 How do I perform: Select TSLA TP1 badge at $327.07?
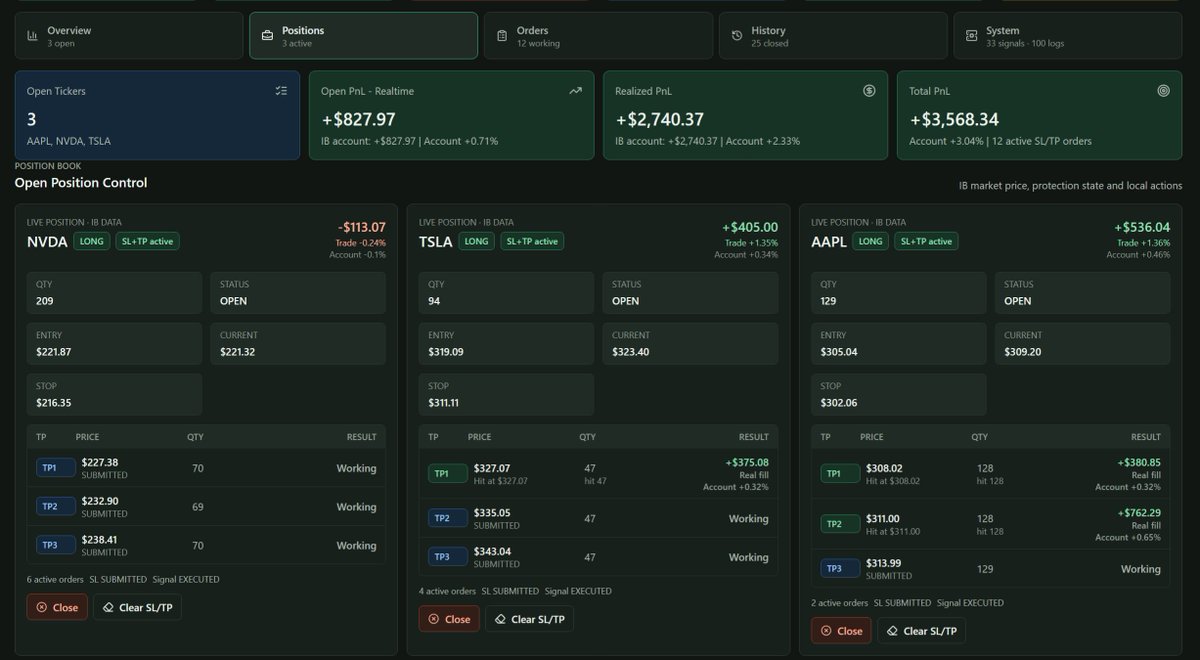[x=448, y=474]
